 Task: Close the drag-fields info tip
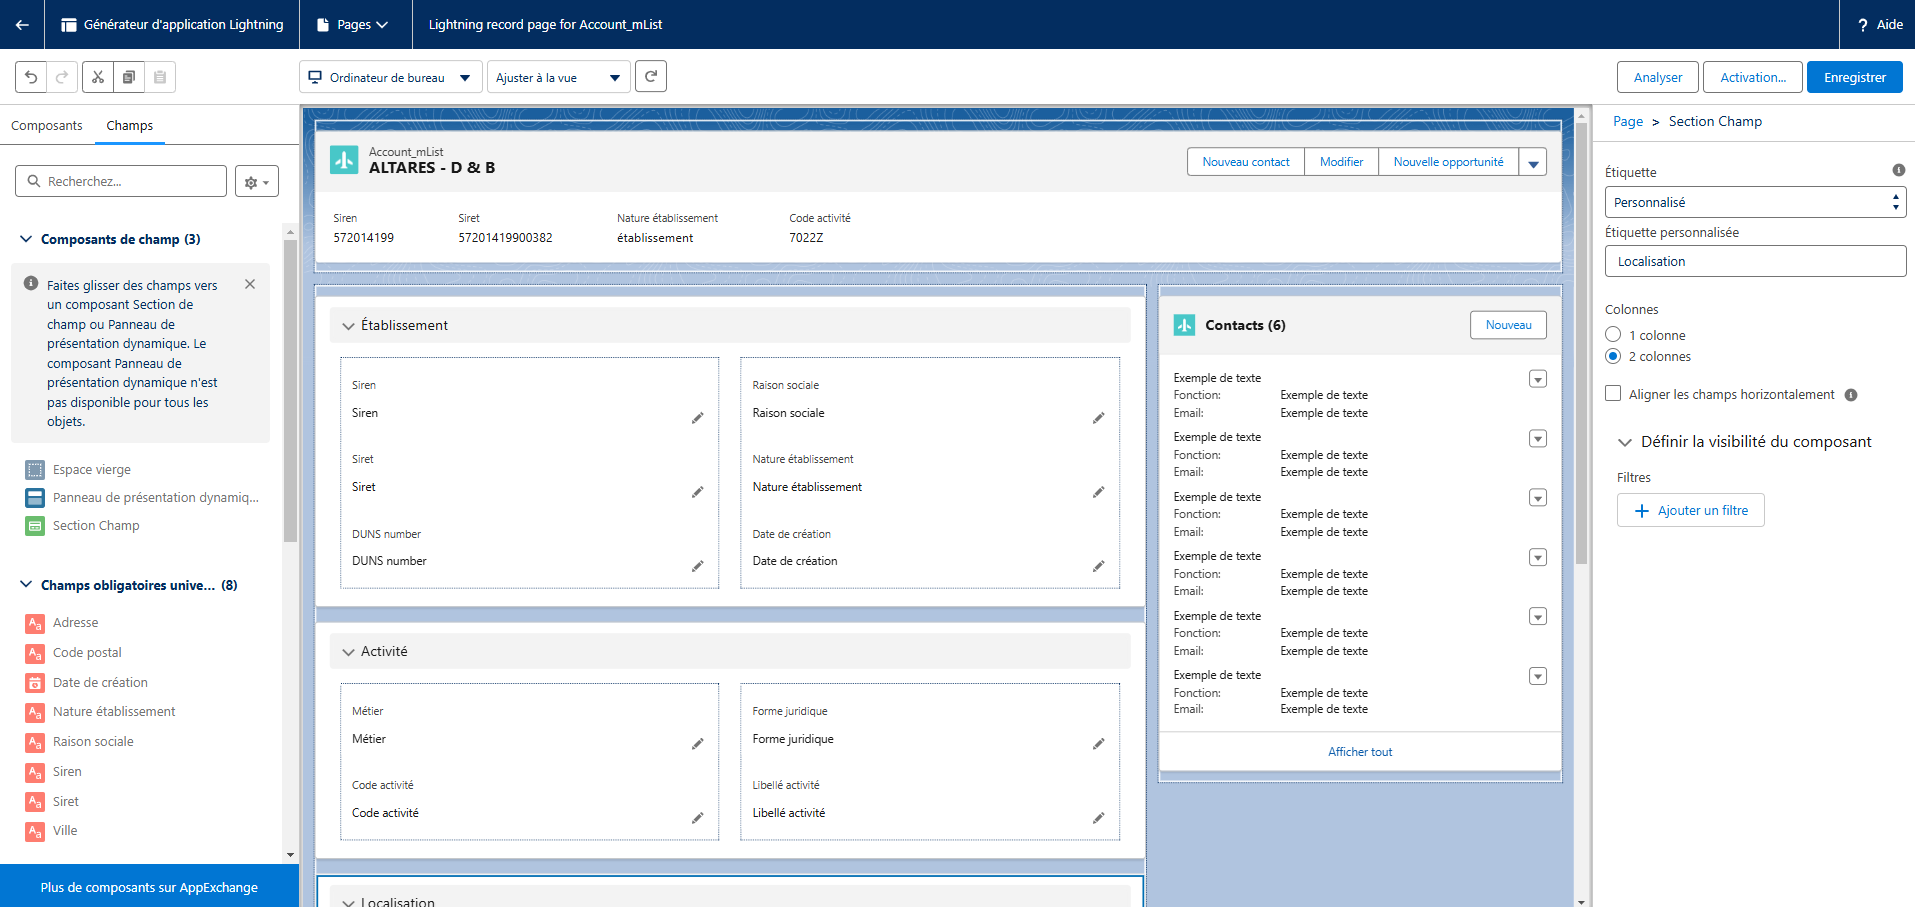(250, 284)
